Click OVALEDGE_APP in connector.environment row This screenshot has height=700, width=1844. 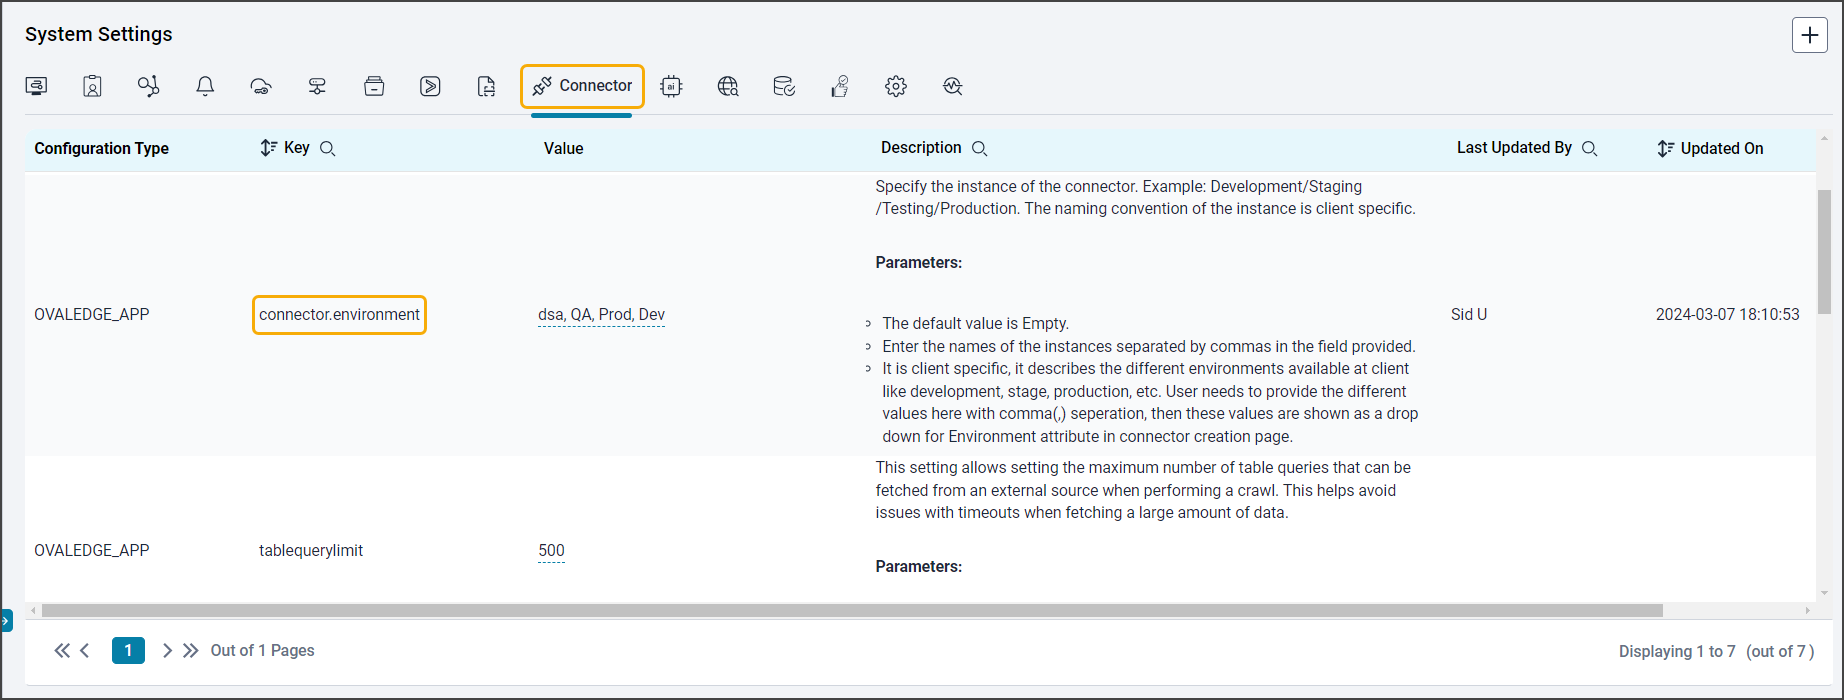[92, 314]
